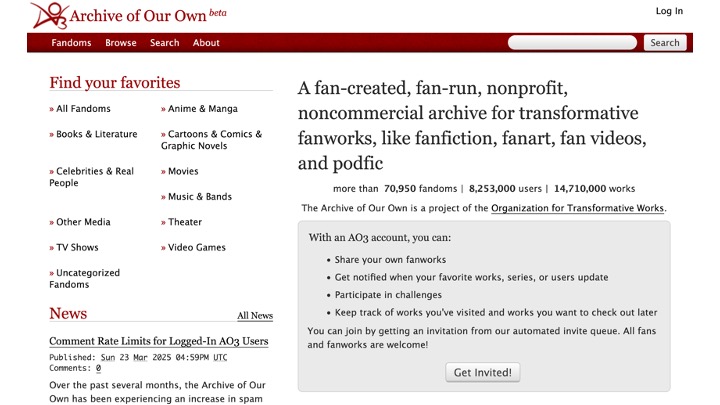Click the news comments count 0
This screenshot has width=720, height=405.
(x=98, y=368)
